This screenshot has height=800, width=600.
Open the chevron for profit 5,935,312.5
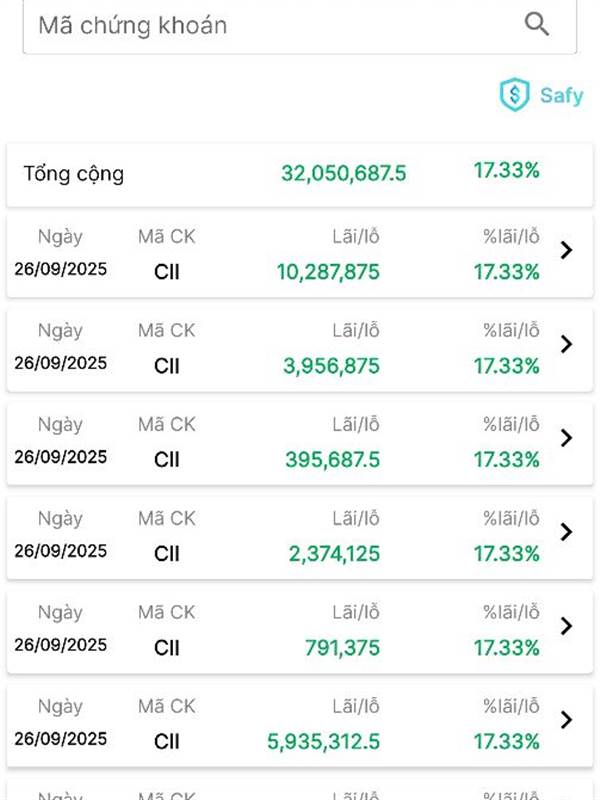coord(567,720)
